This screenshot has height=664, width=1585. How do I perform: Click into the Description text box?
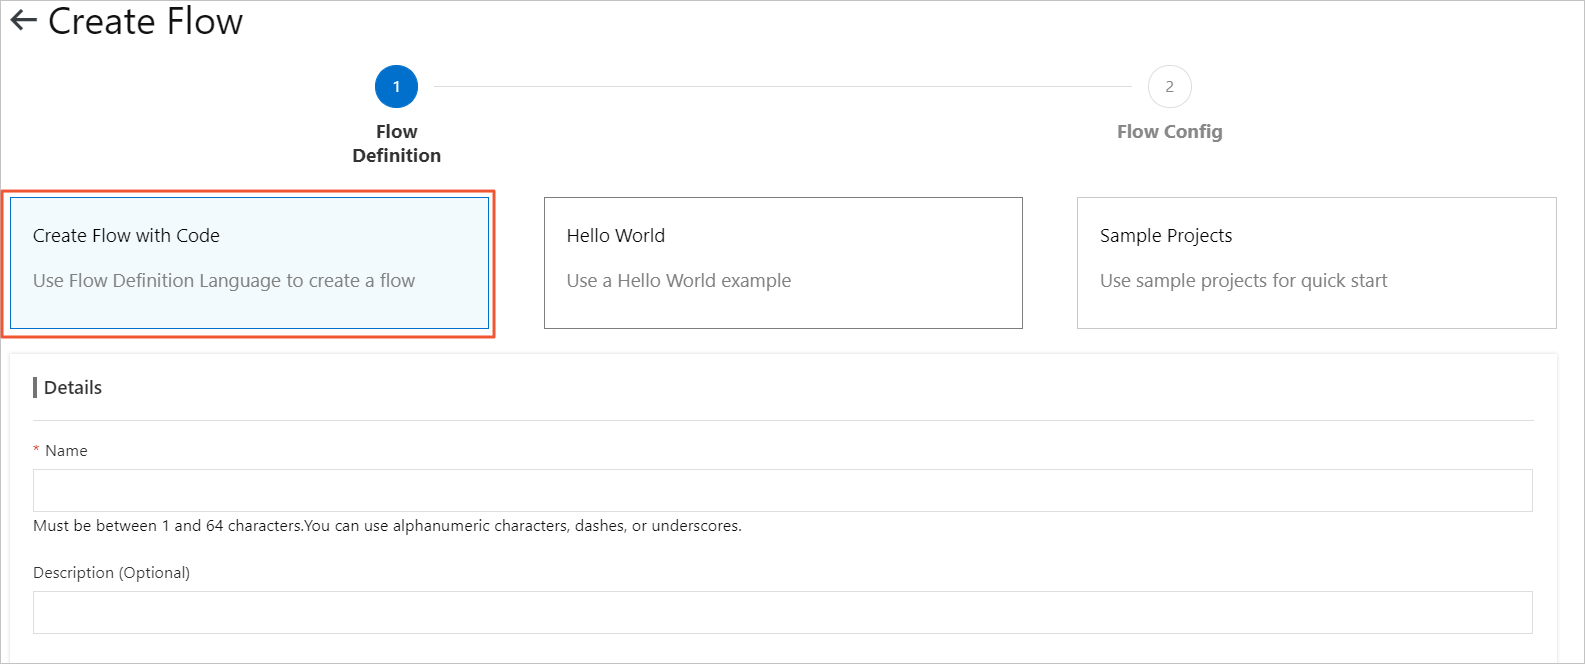(x=782, y=612)
